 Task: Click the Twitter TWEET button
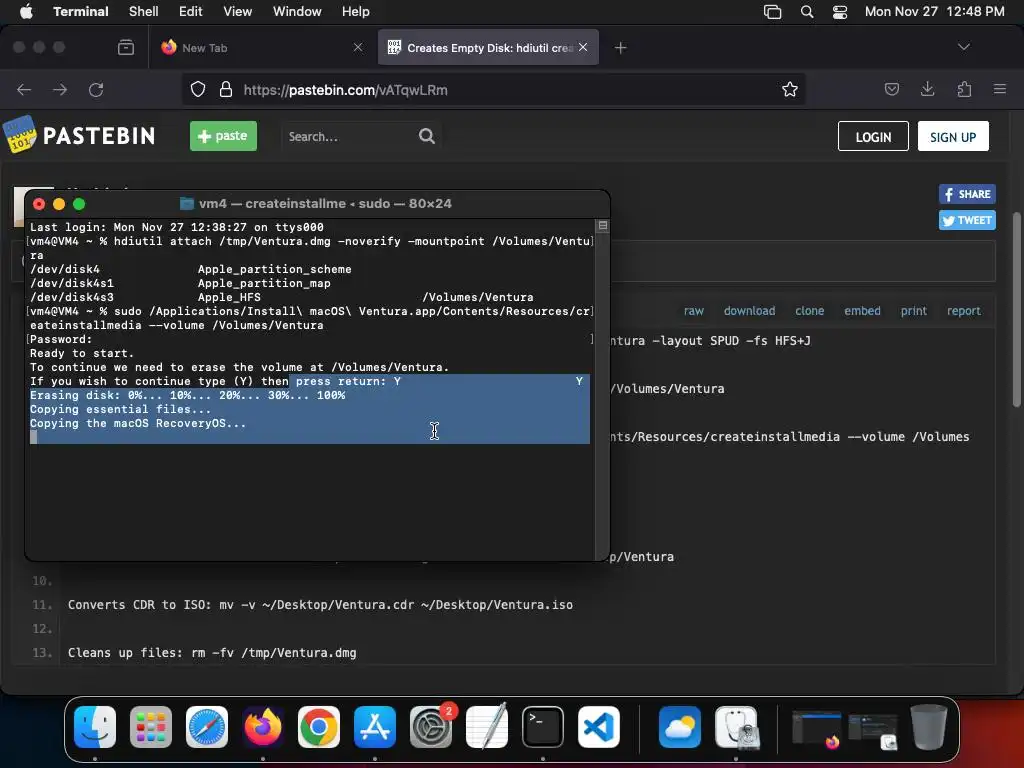(x=967, y=220)
